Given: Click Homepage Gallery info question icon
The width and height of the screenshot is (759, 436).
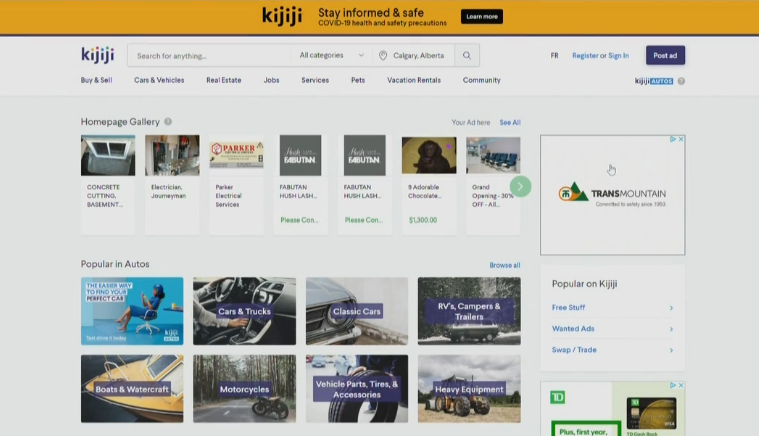Looking at the screenshot, I should [168, 121].
